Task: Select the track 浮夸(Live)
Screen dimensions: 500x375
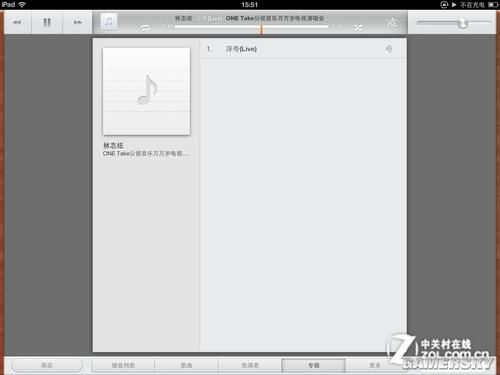Action: (x=303, y=49)
